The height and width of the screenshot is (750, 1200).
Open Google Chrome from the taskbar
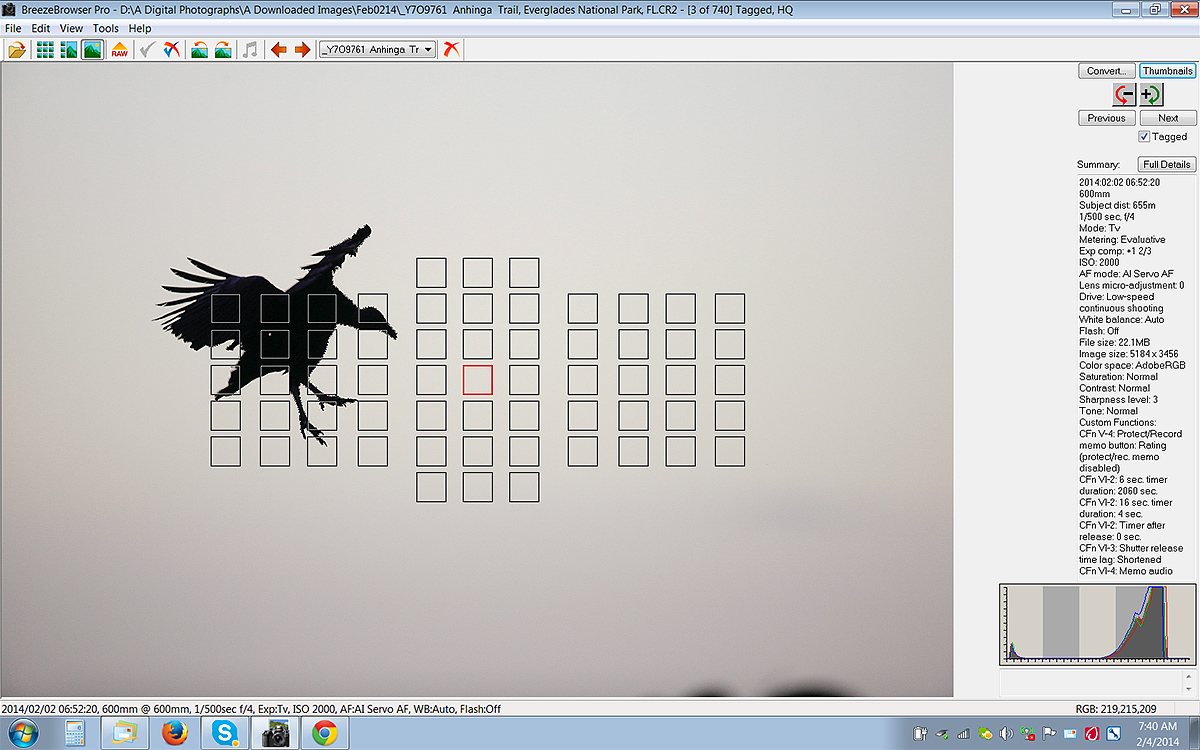tap(323, 733)
